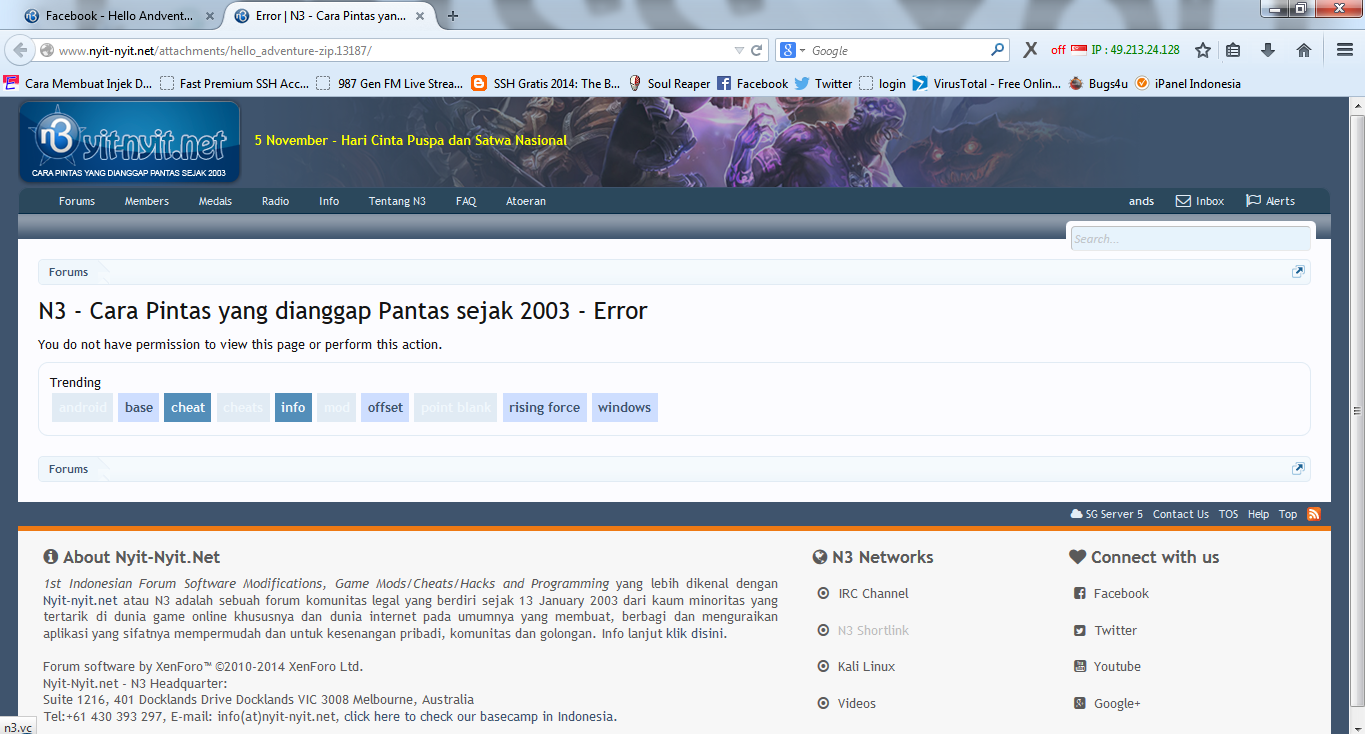Open the Inbox envelope link
This screenshot has width=1365, height=734.
[1200, 201]
